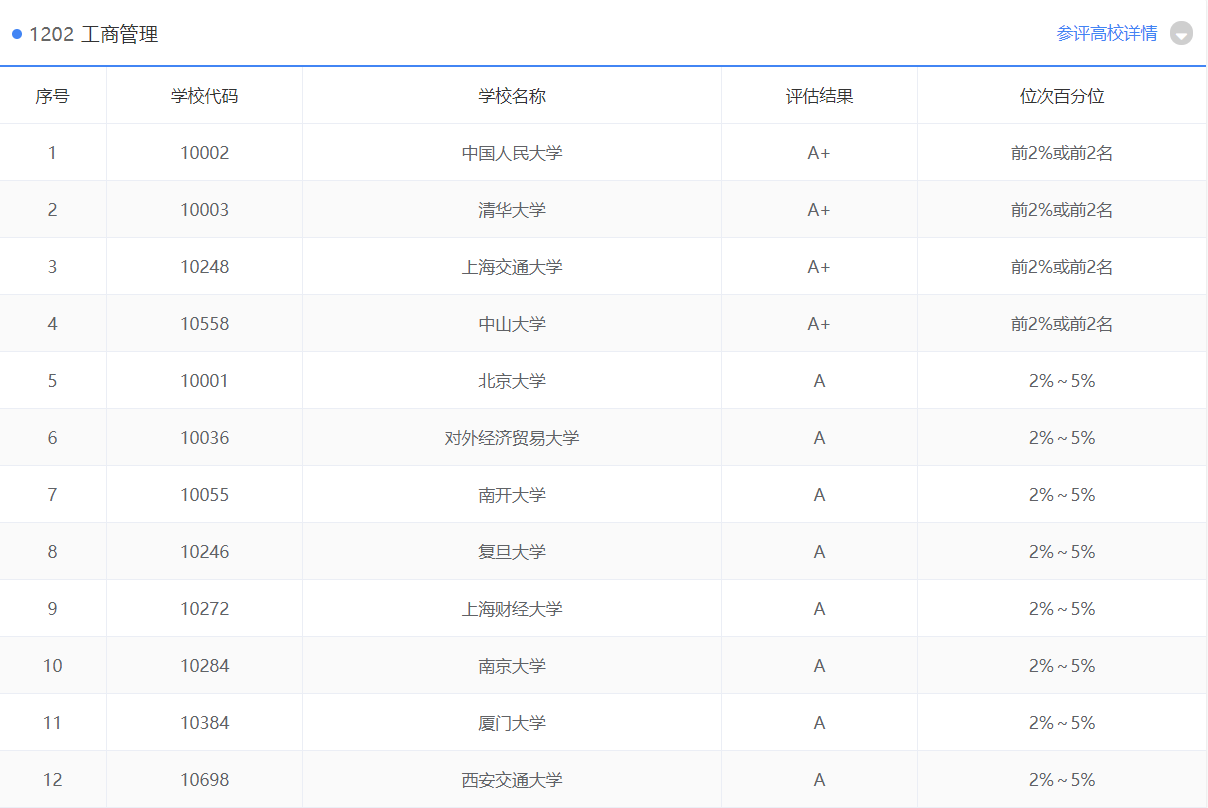Click school code 10272
The height and width of the screenshot is (808, 1208).
pos(204,609)
